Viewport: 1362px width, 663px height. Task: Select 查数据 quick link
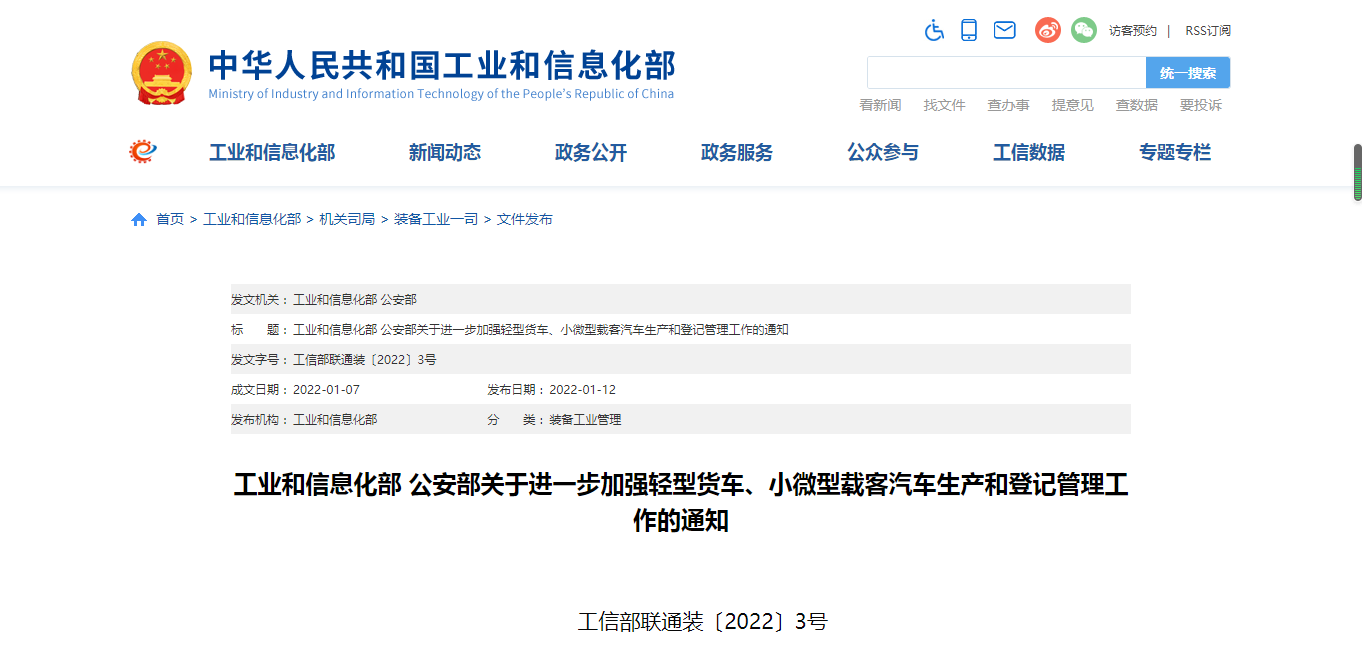1136,105
